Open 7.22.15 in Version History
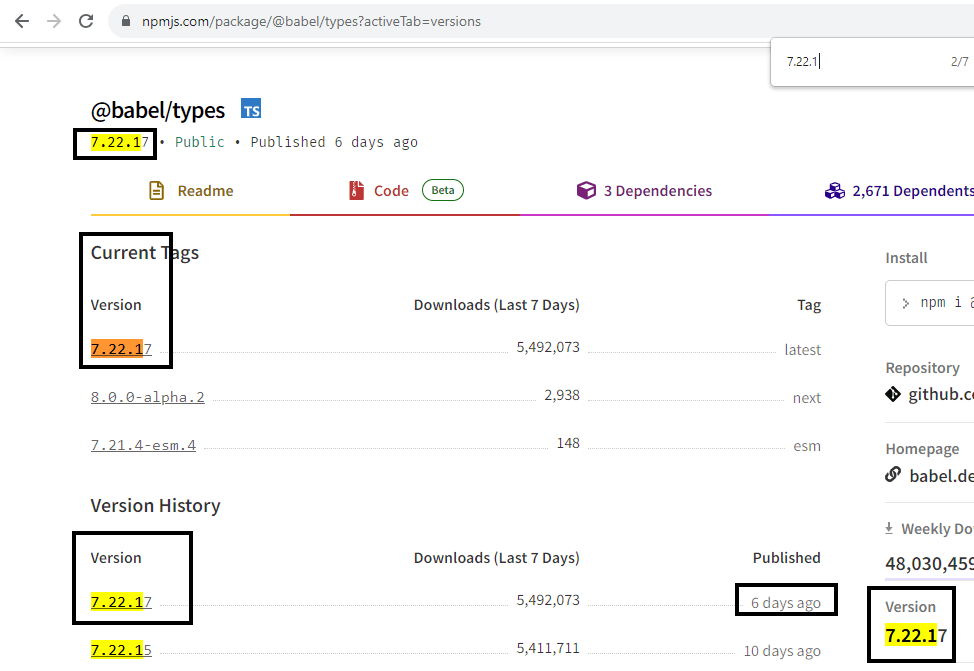 click(x=121, y=650)
